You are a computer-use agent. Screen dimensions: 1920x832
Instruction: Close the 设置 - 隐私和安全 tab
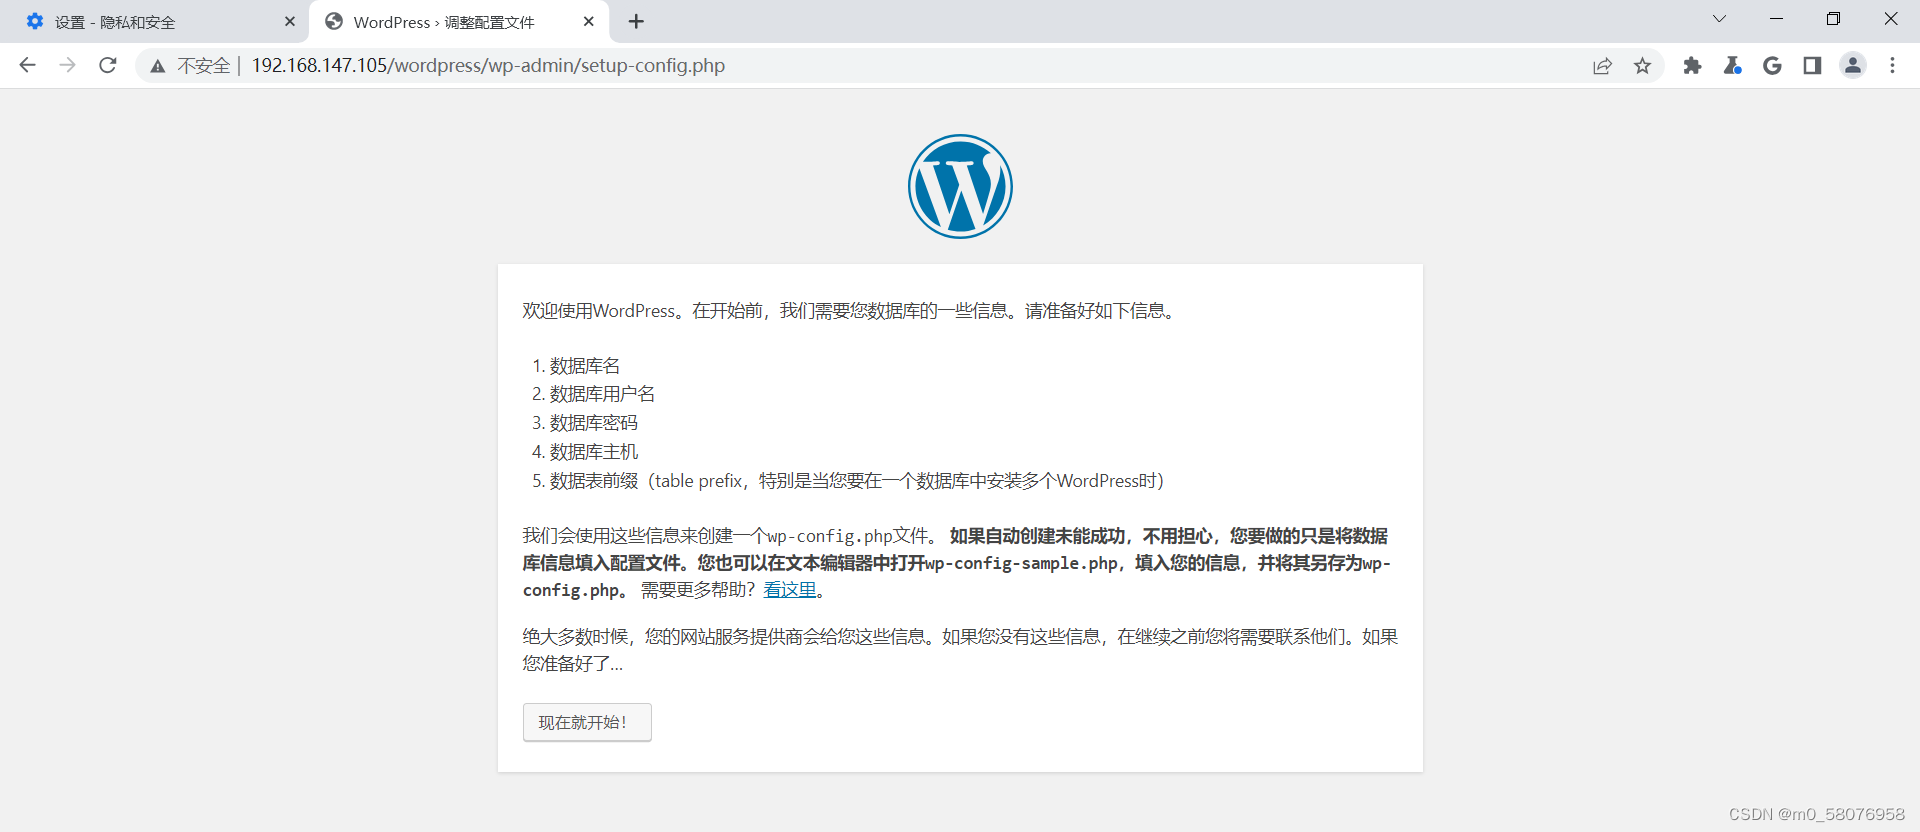coord(290,21)
